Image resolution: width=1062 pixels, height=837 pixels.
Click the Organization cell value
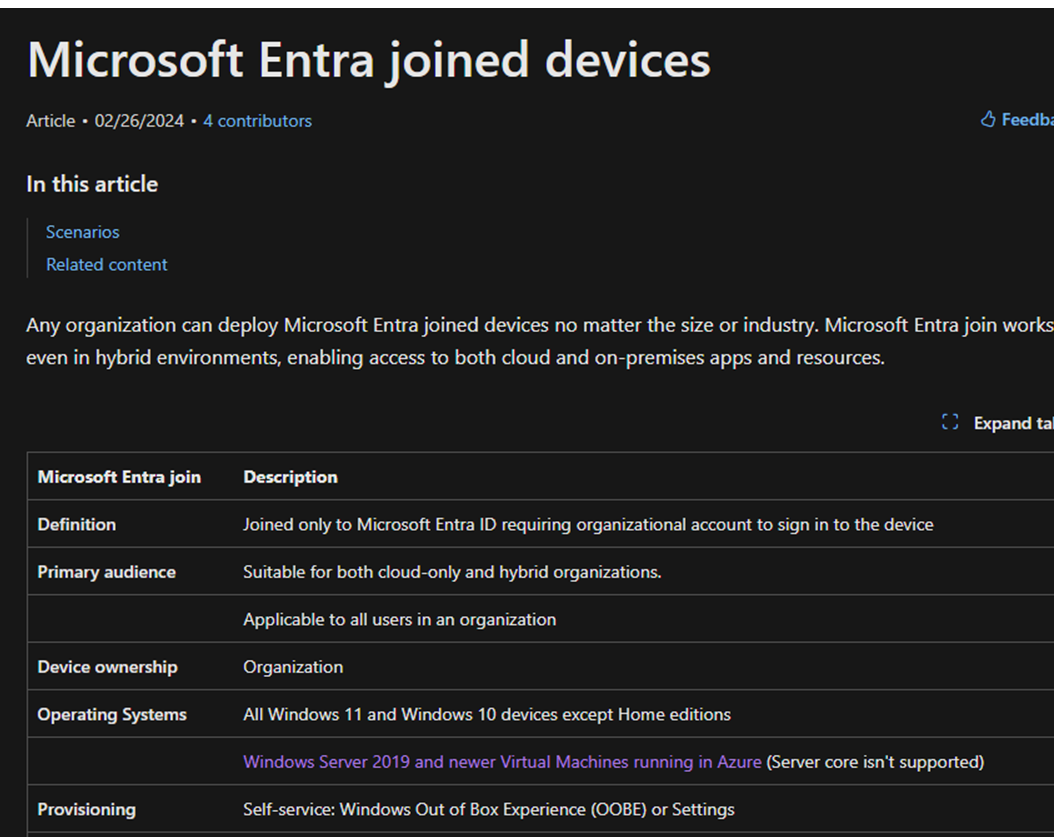[293, 667]
